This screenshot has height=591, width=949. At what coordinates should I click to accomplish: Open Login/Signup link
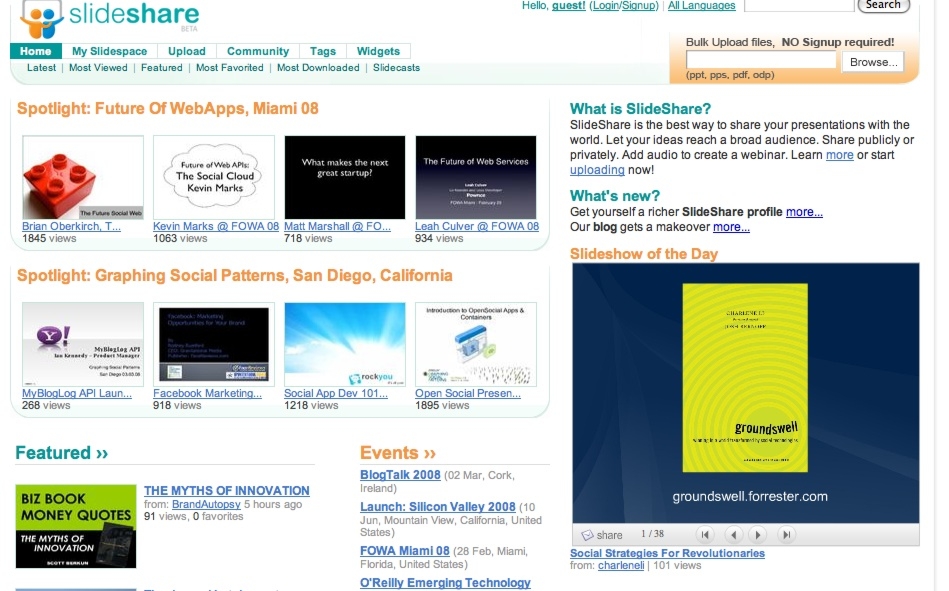pos(623,5)
